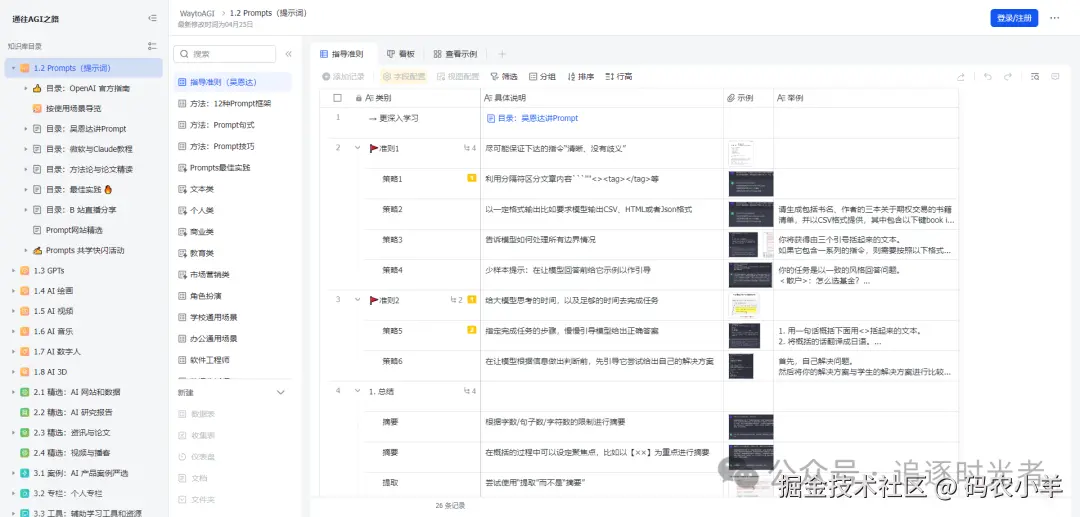This screenshot has width=1080, height=517.
Task: Open the 筛选 filter option
Action: point(504,77)
